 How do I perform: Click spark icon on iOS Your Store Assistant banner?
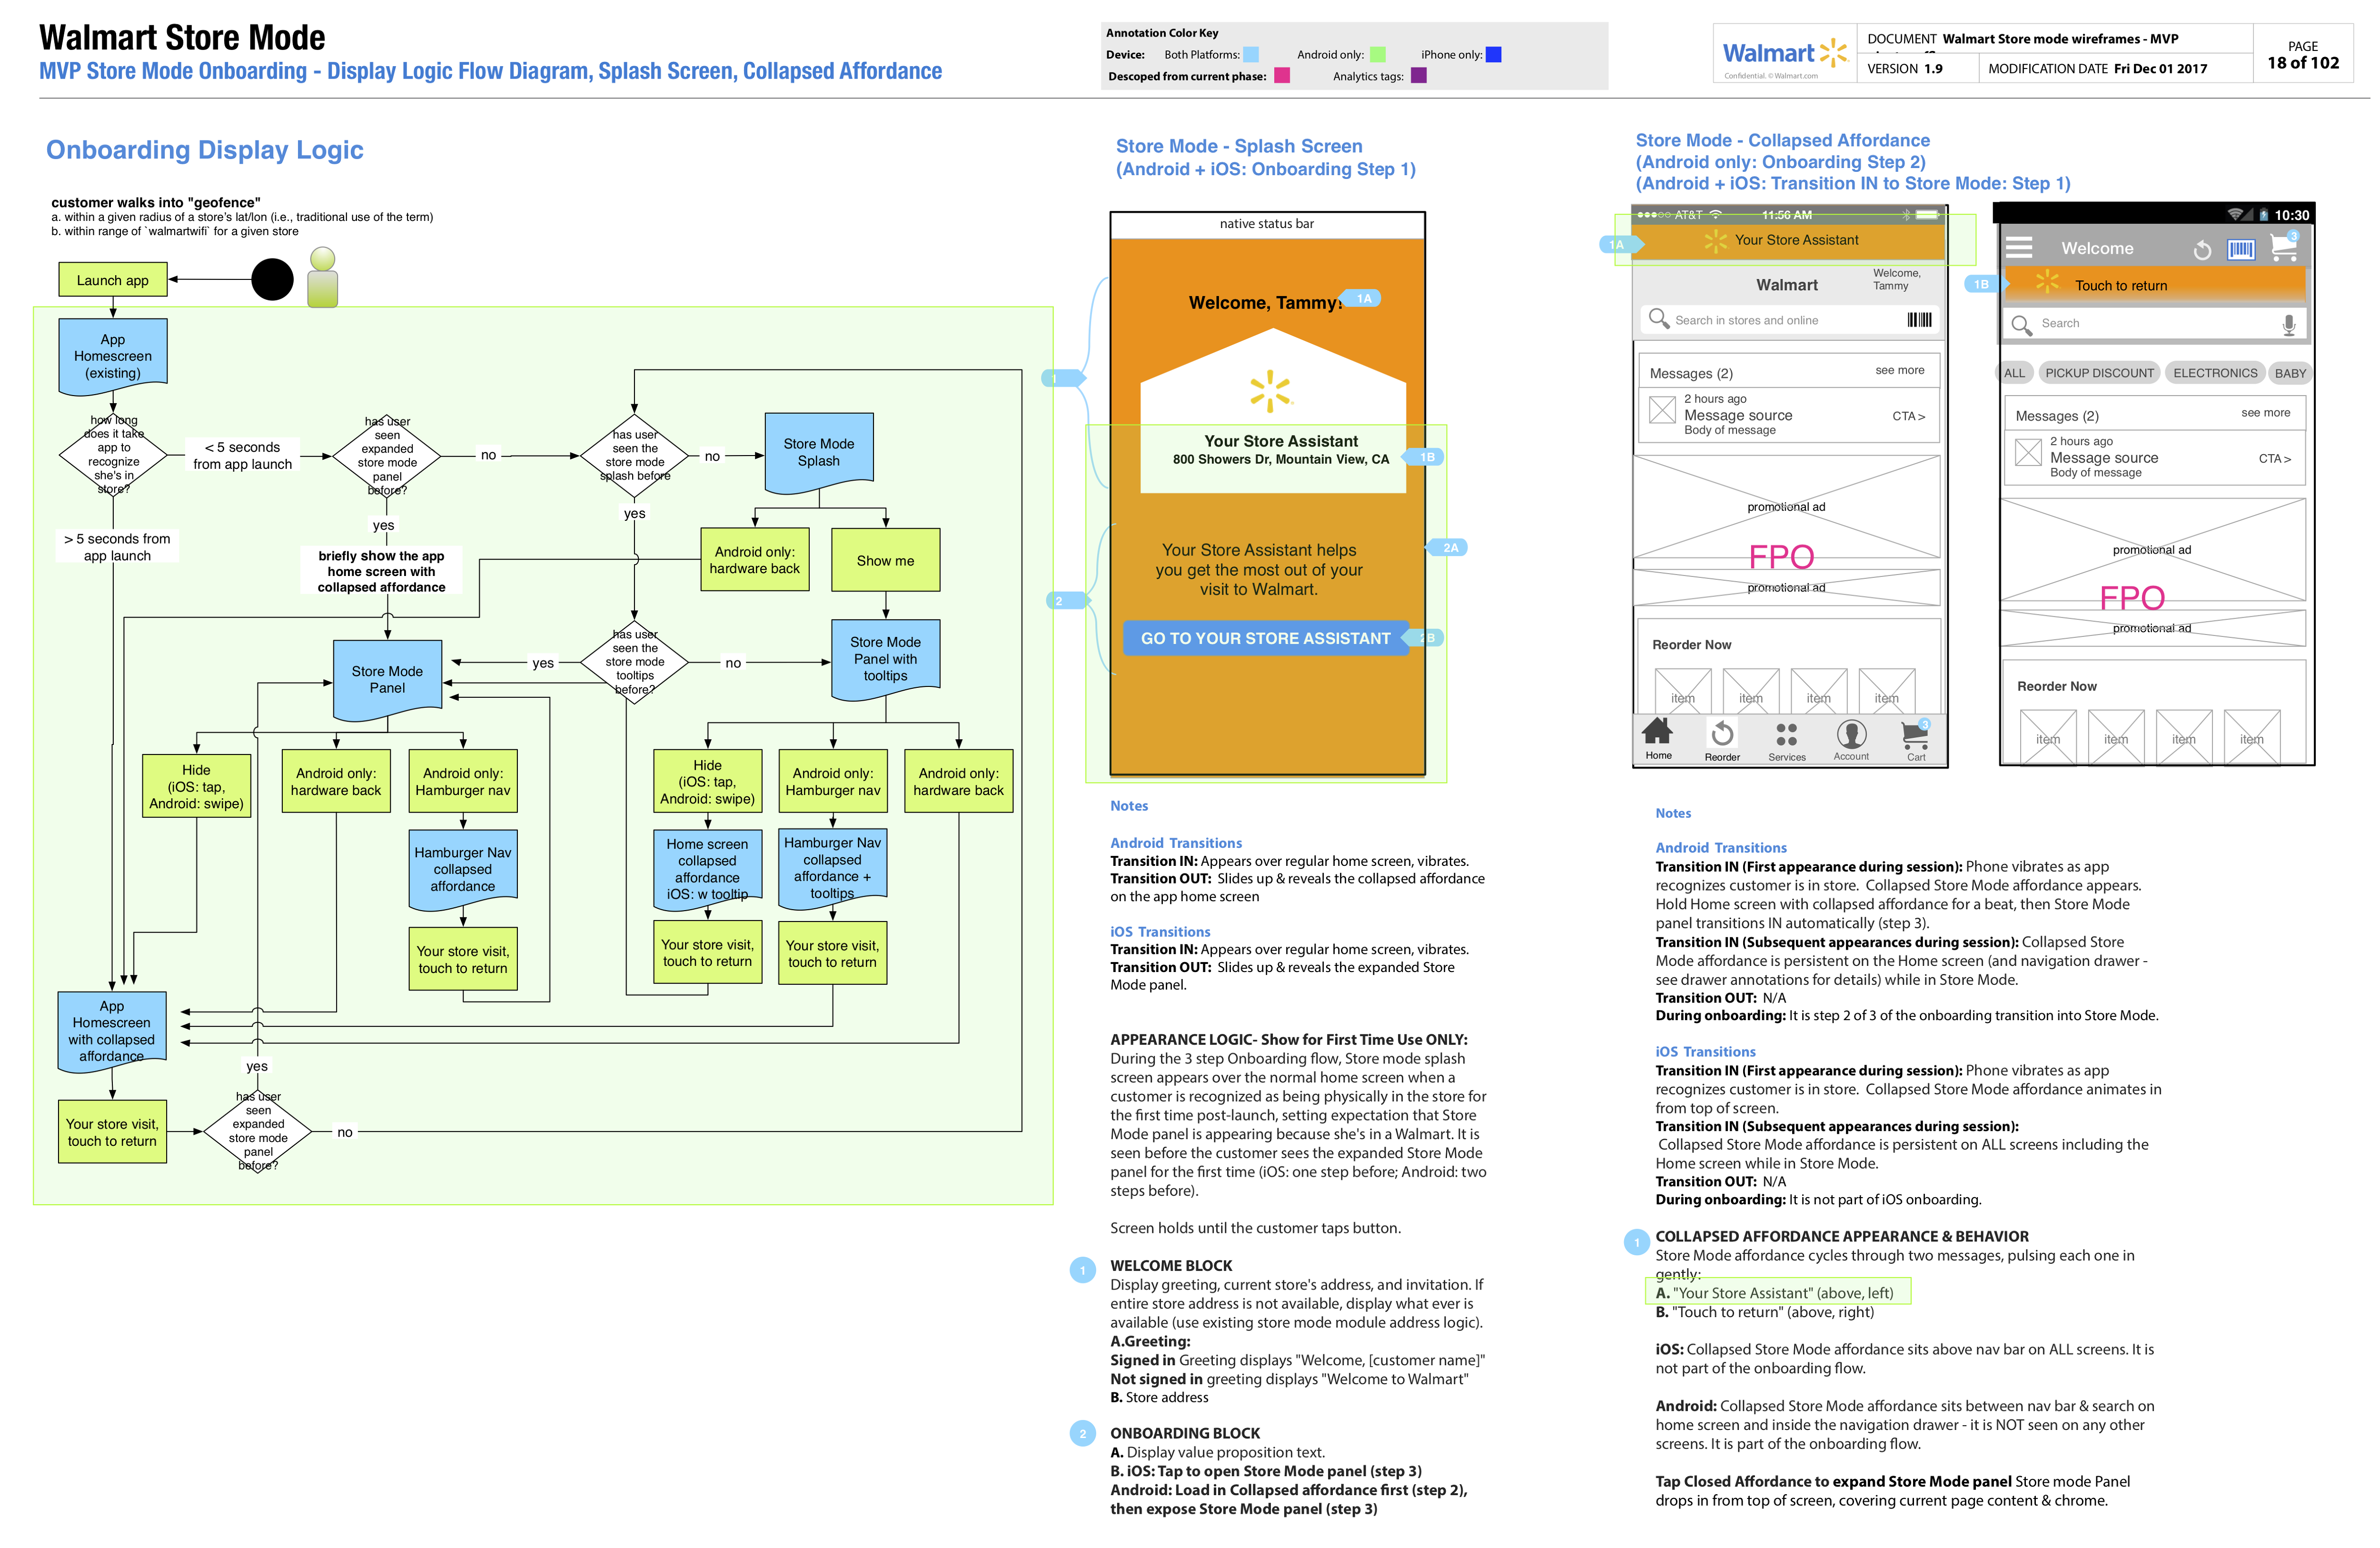tap(1715, 241)
